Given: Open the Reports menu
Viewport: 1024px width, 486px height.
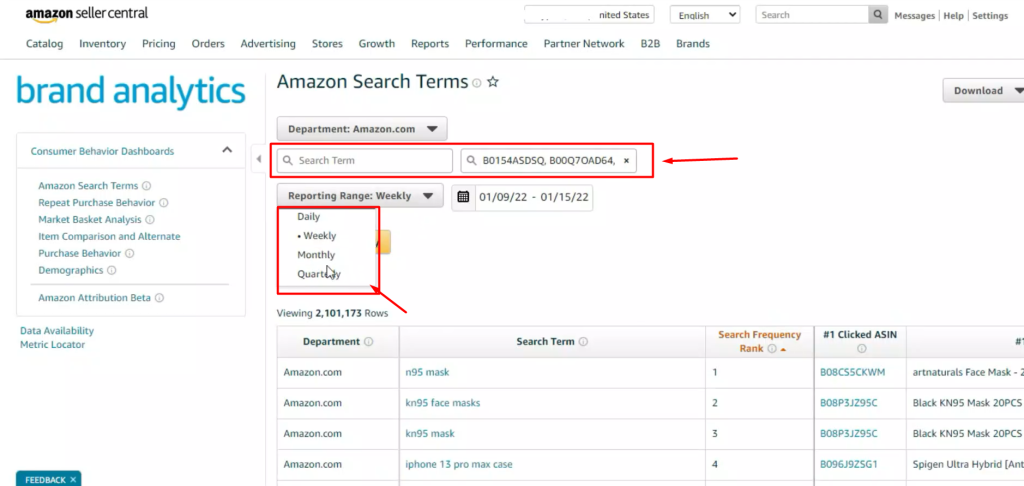Looking at the screenshot, I should 430,44.
